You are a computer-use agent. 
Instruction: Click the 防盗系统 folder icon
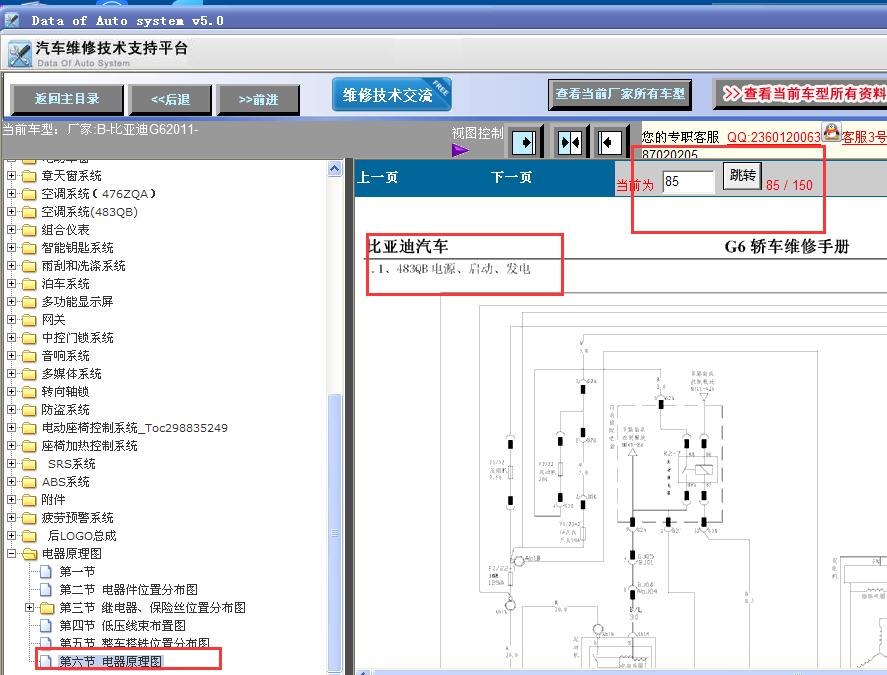coord(29,410)
